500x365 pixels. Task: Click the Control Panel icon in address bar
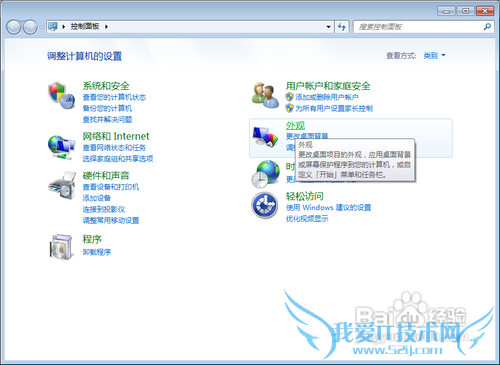(x=53, y=26)
